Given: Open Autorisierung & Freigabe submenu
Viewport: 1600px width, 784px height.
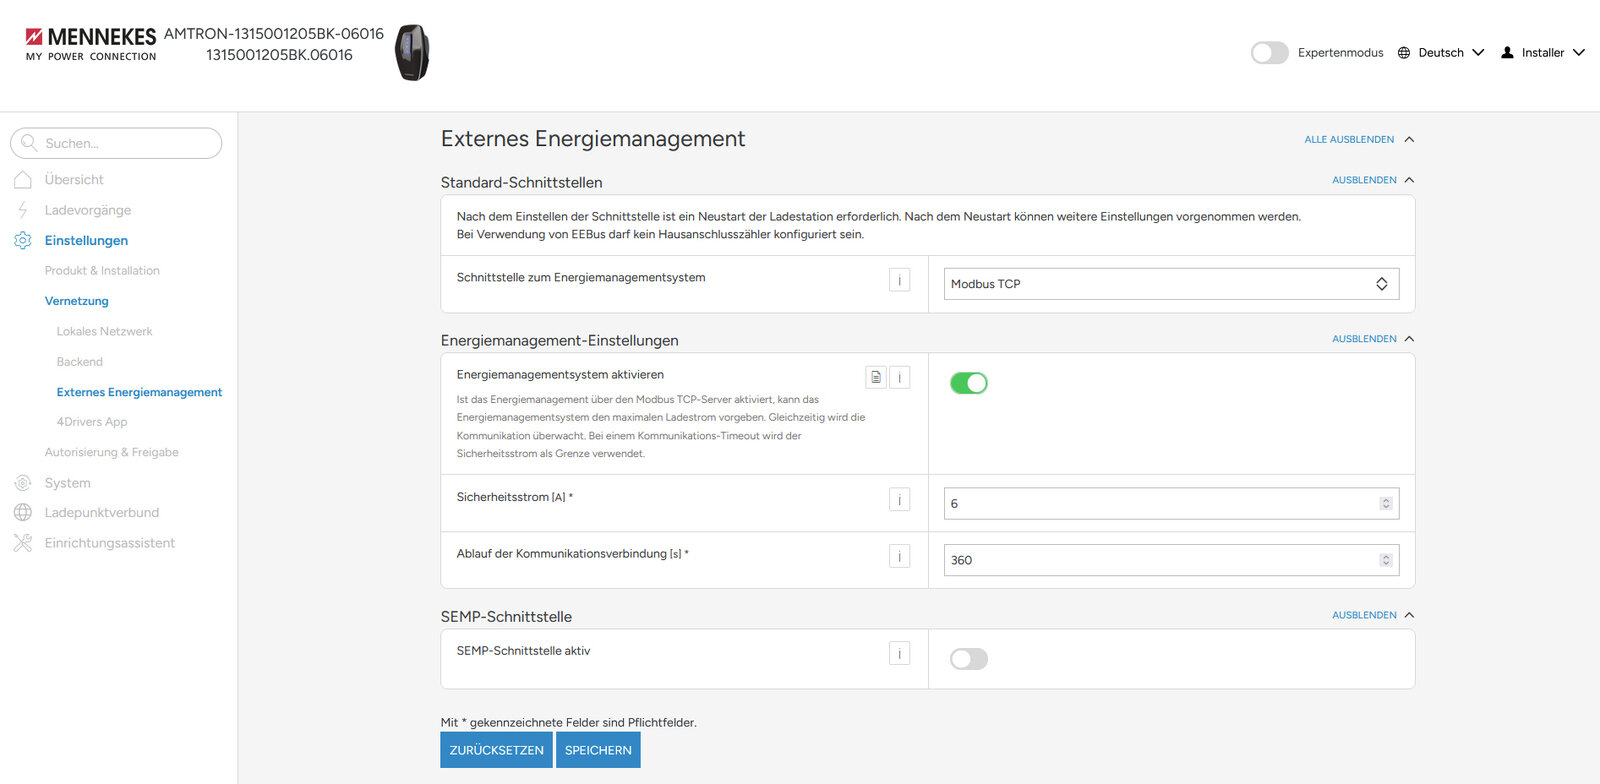Looking at the screenshot, I should [112, 452].
